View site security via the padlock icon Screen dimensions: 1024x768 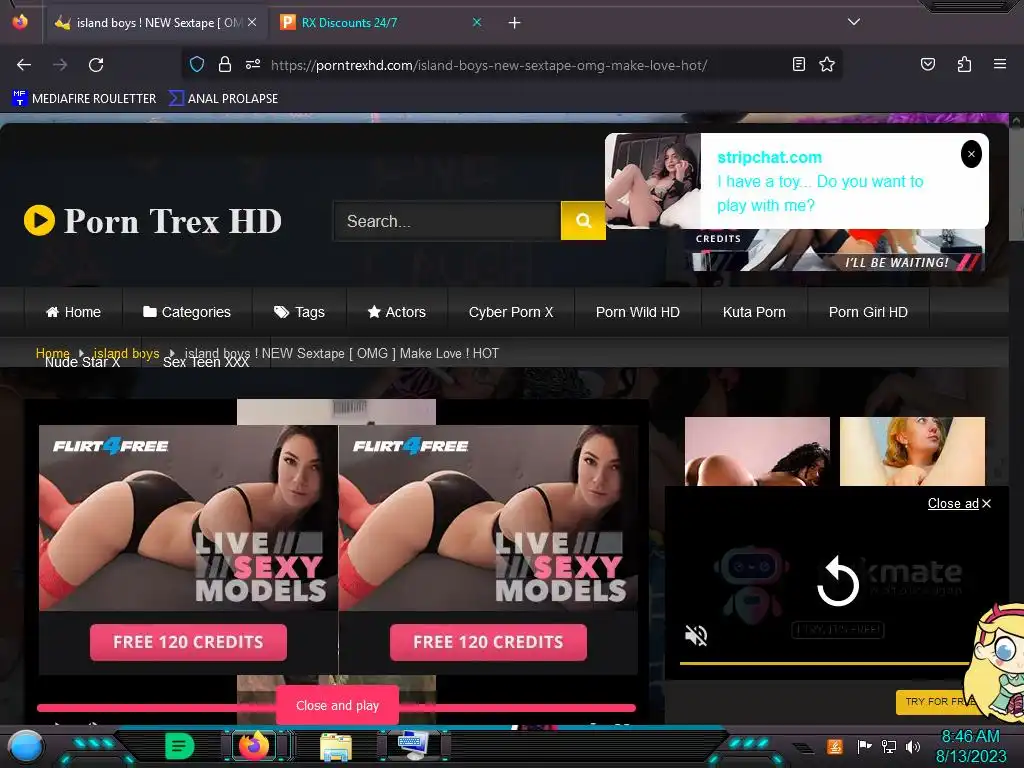[x=225, y=64]
